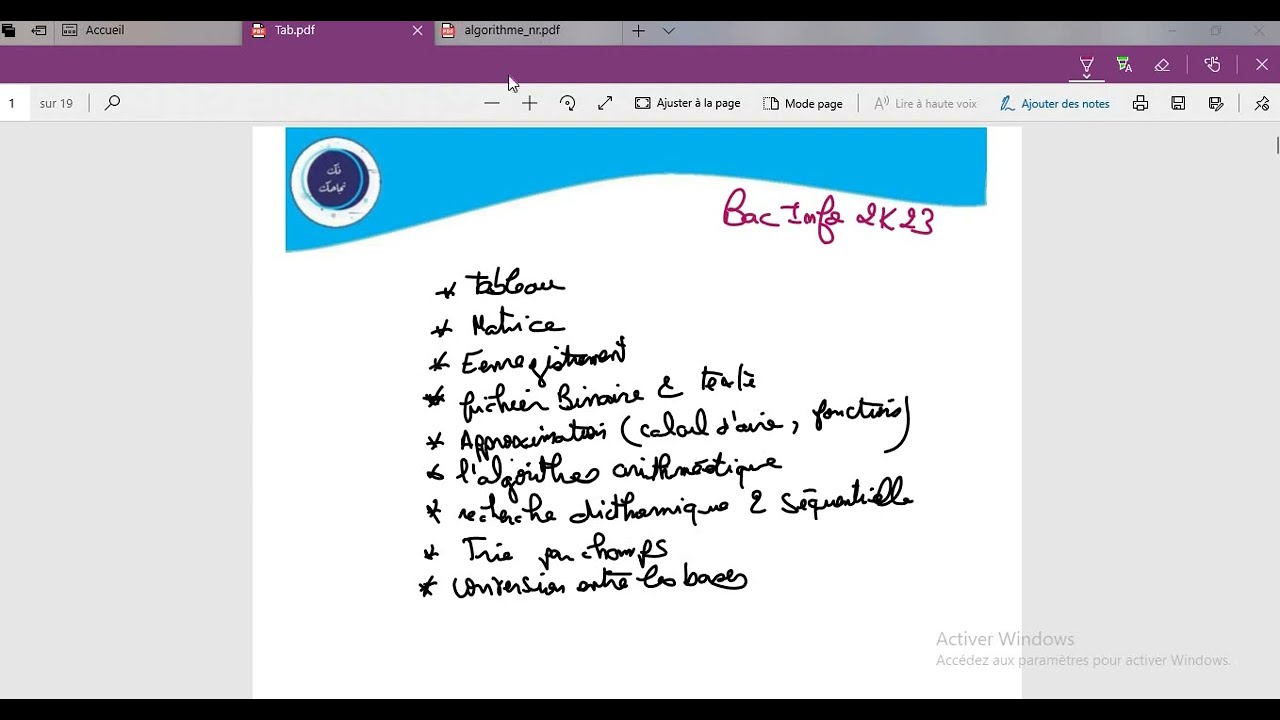Open a new browser tab
This screenshot has width=1280, height=720.
point(638,31)
